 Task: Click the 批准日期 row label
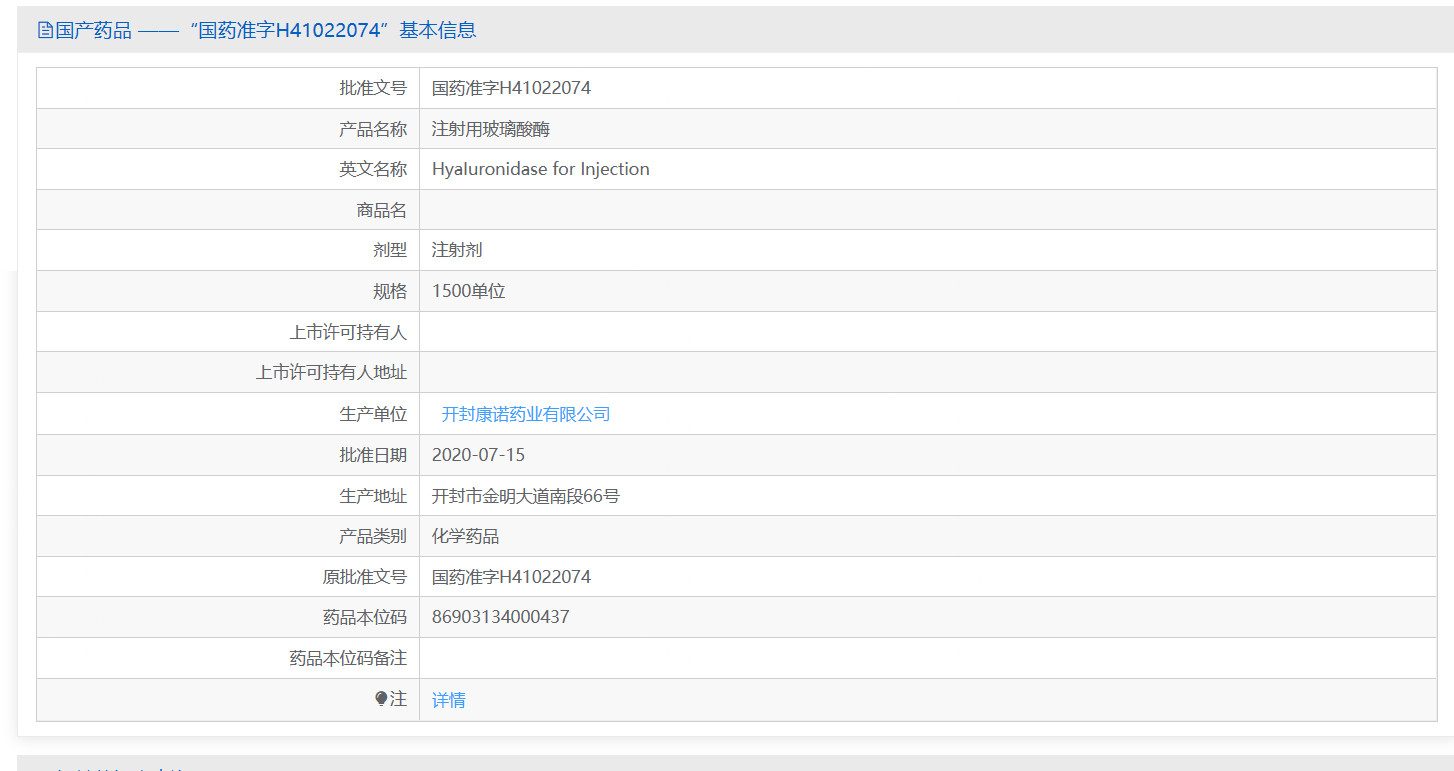(373, 455)
